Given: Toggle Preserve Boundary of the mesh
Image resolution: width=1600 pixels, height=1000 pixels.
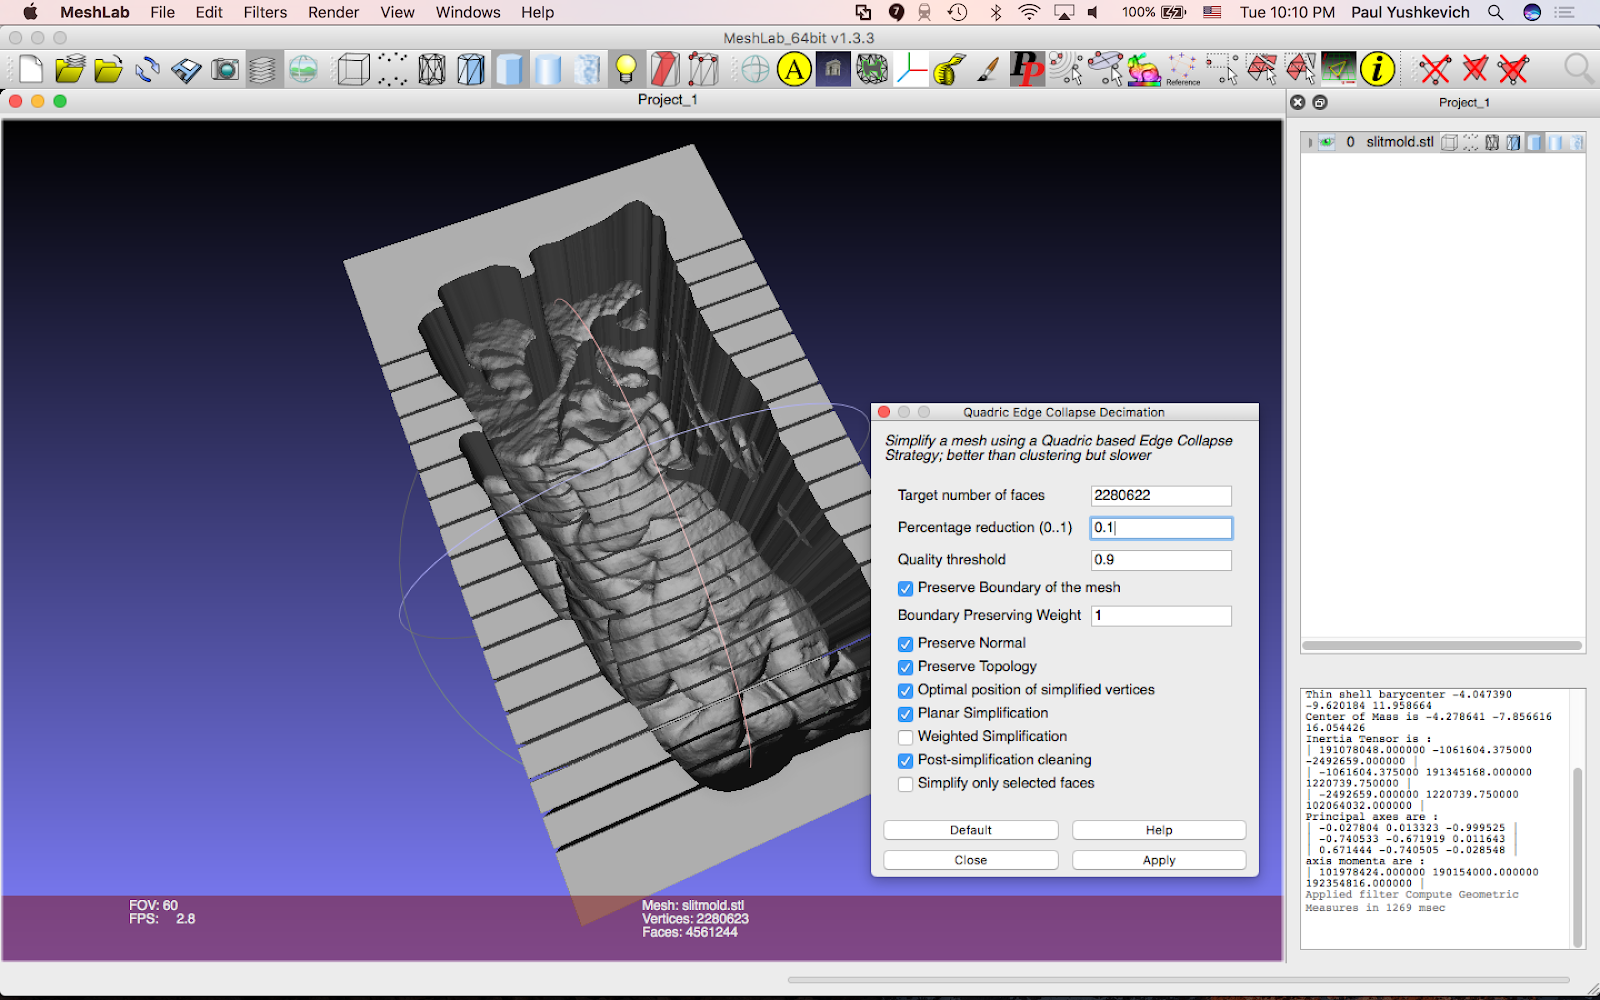Looking at the screenshot, I should (905, 588).
